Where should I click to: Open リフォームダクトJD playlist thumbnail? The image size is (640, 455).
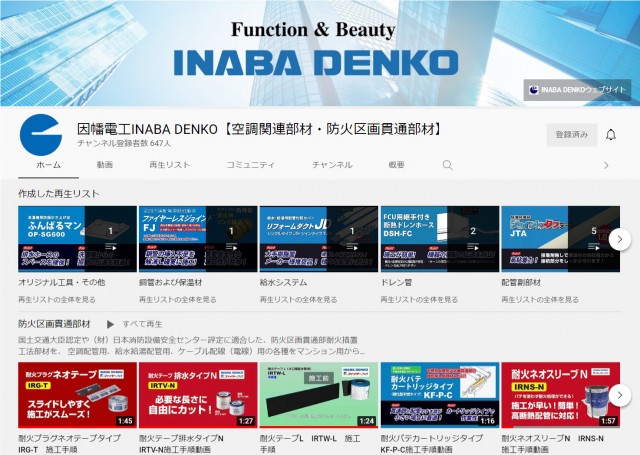pos(319,239)
